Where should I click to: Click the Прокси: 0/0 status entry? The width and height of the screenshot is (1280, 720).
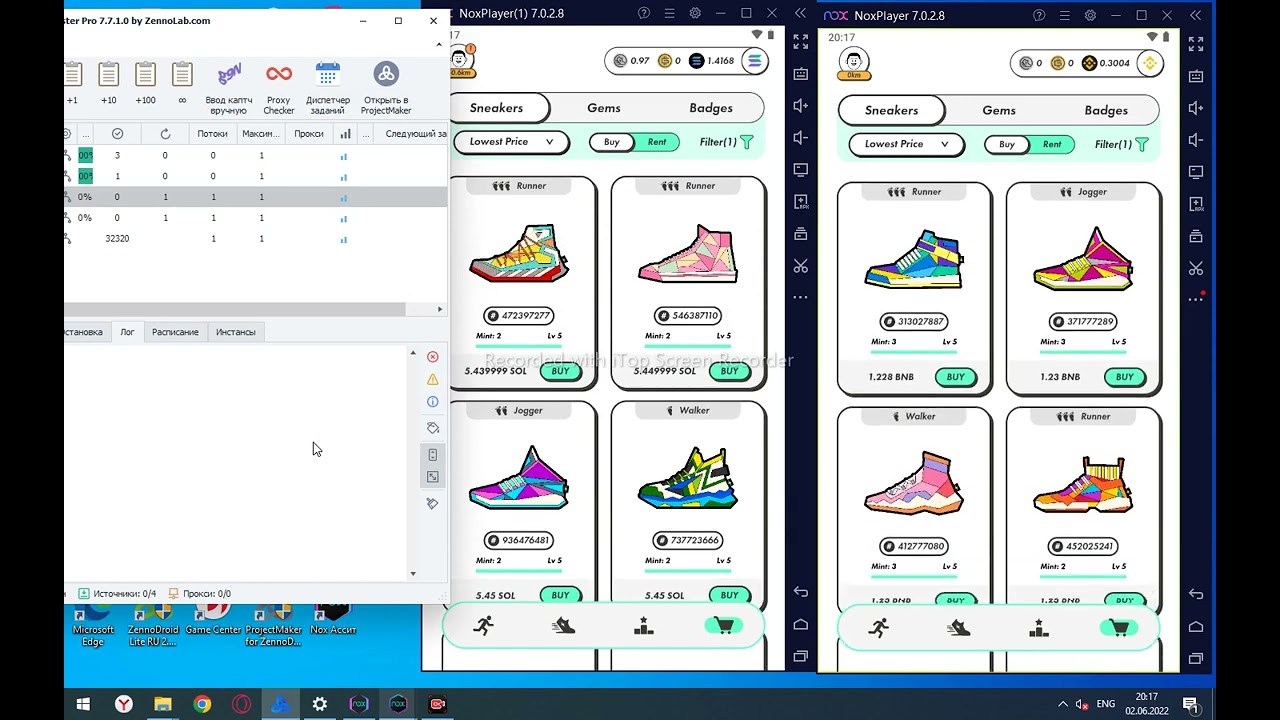point(200,594)
